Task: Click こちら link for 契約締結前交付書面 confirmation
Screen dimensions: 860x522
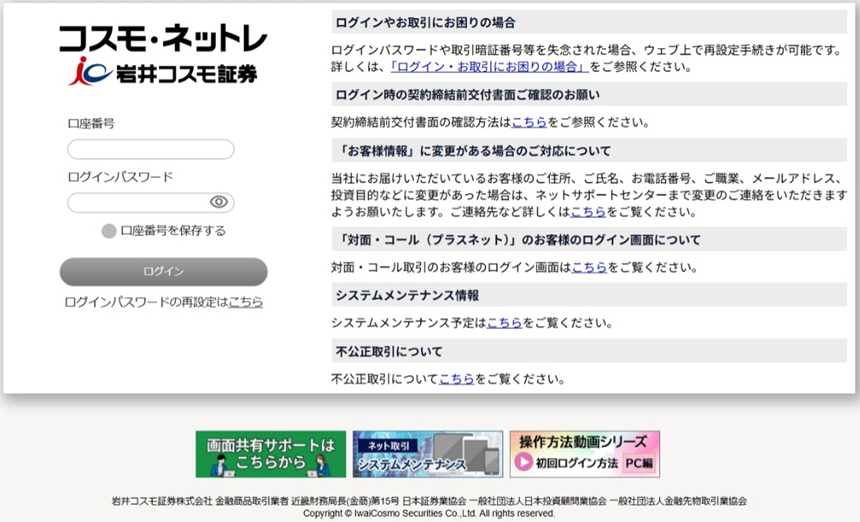Action: pos(529,122)
